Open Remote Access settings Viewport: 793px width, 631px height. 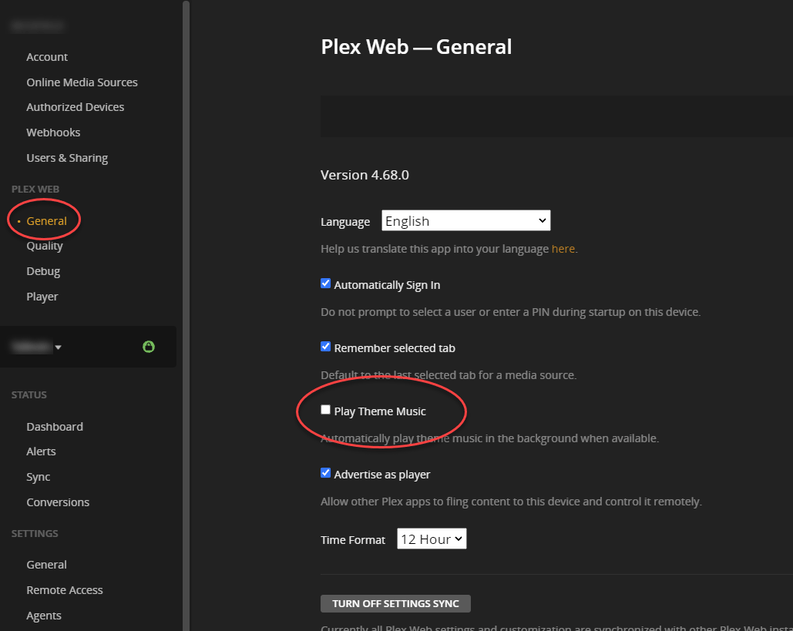pos(65,590)
